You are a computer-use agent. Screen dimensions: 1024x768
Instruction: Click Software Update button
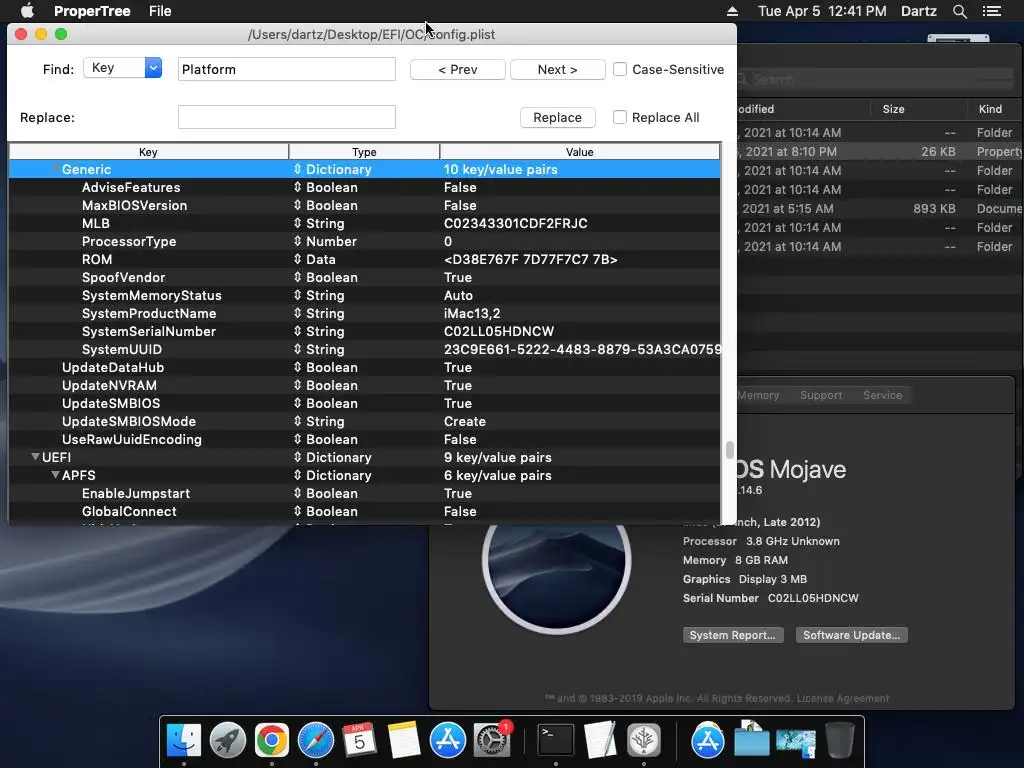click(x=852, y=635)
